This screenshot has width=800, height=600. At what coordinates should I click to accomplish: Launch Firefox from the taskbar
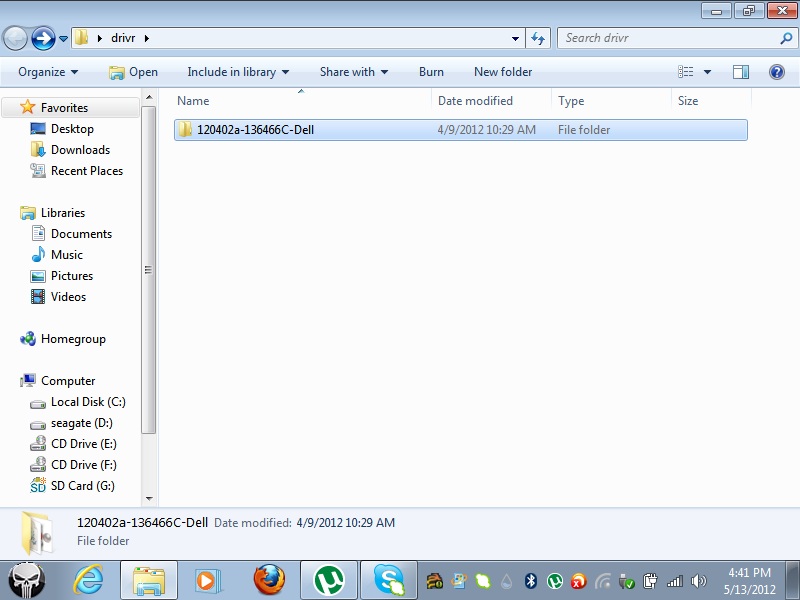coord(269,580)
